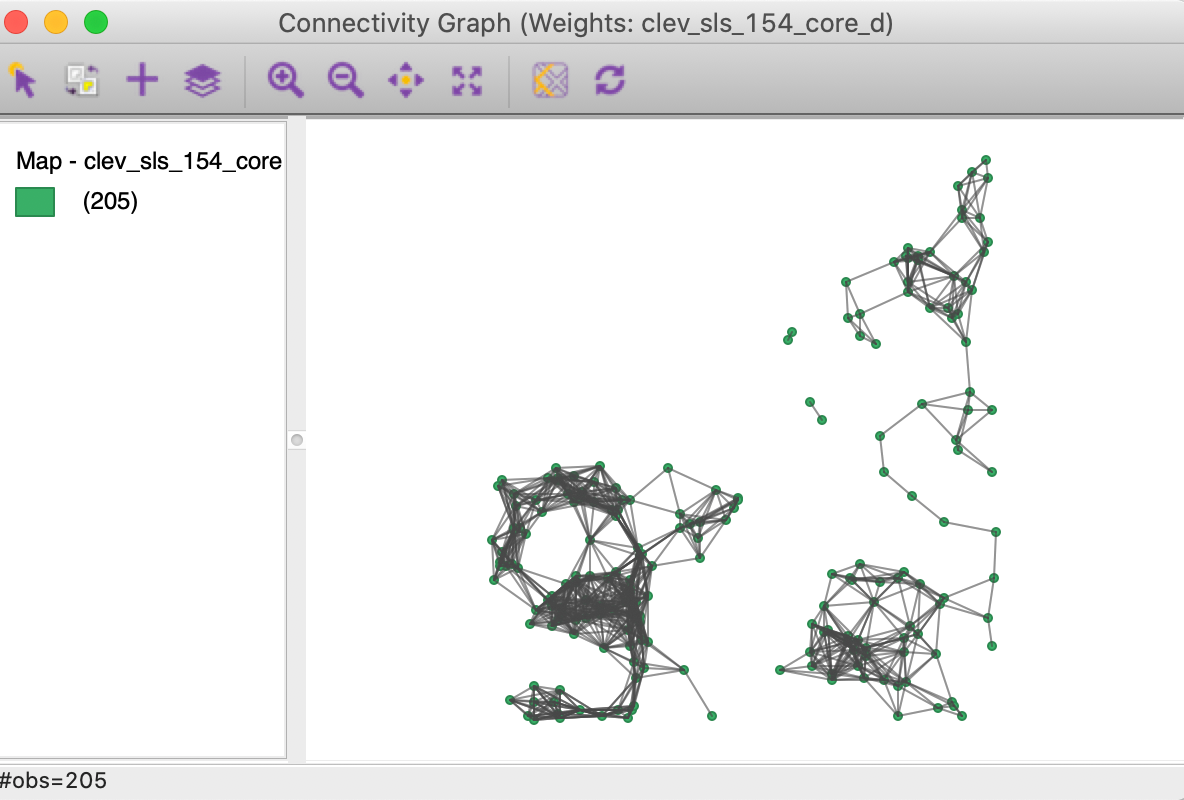Click the Invert Selection toolbar icon
The image size is (1184, 800).
(82, 80)
